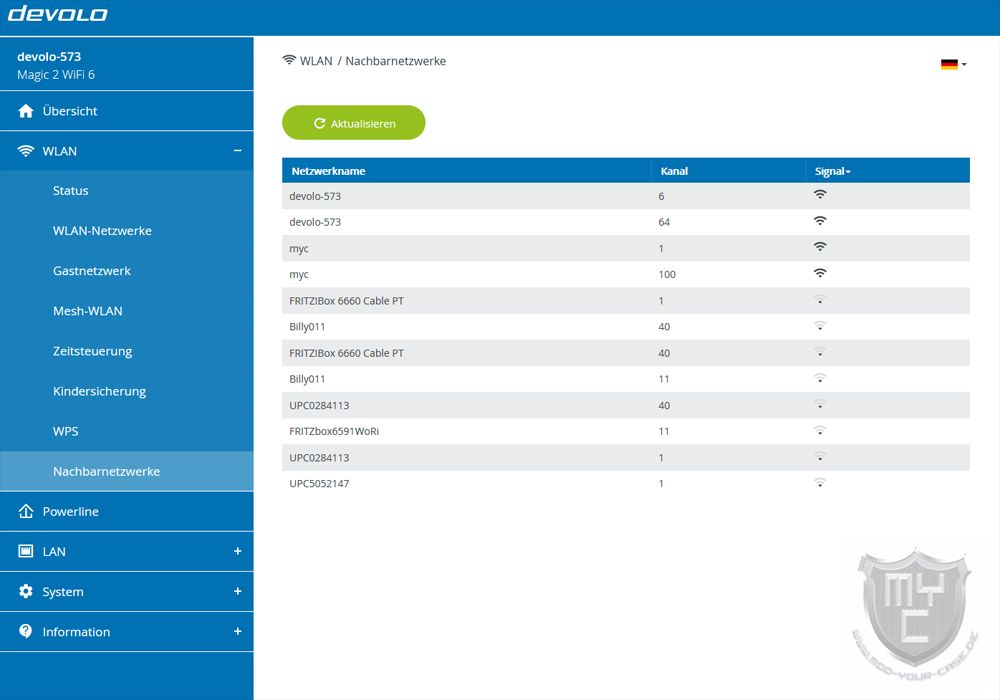
Task: Click the Information question mark icon
Action: tap(26, 631)
